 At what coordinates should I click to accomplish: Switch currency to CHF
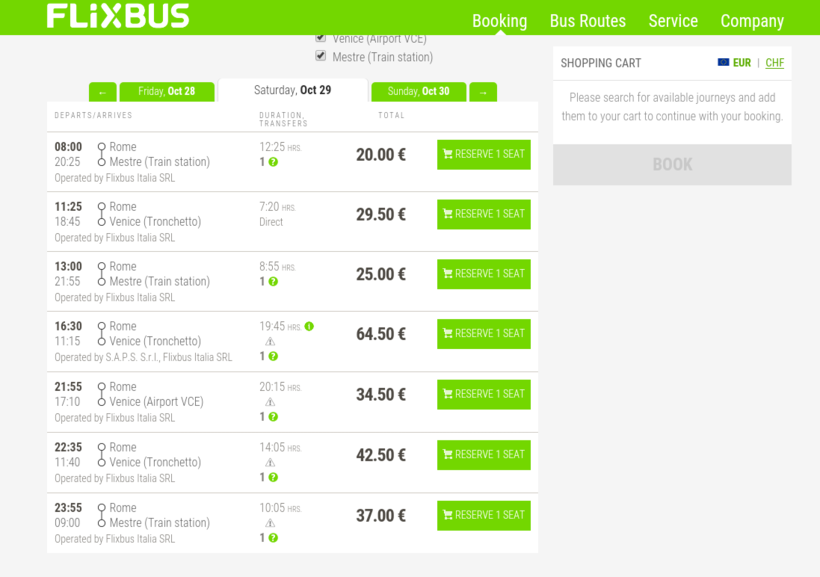774,63
